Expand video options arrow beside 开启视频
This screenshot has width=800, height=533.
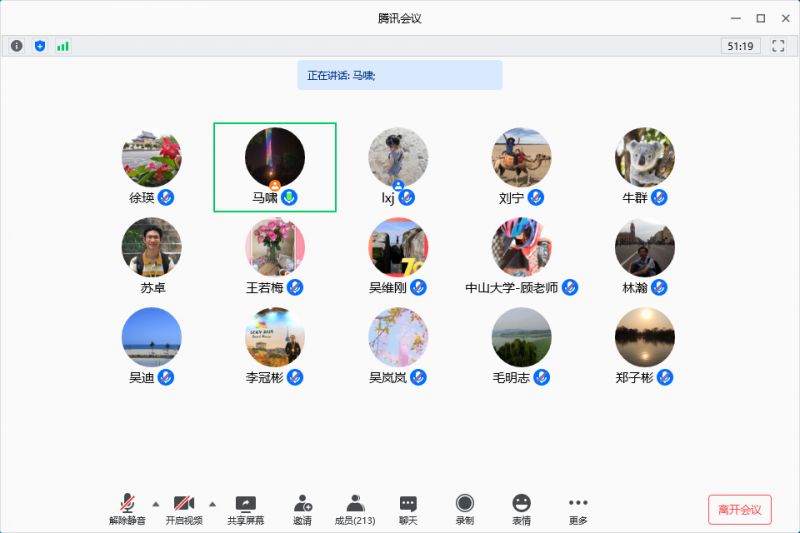tap(212, 503)
